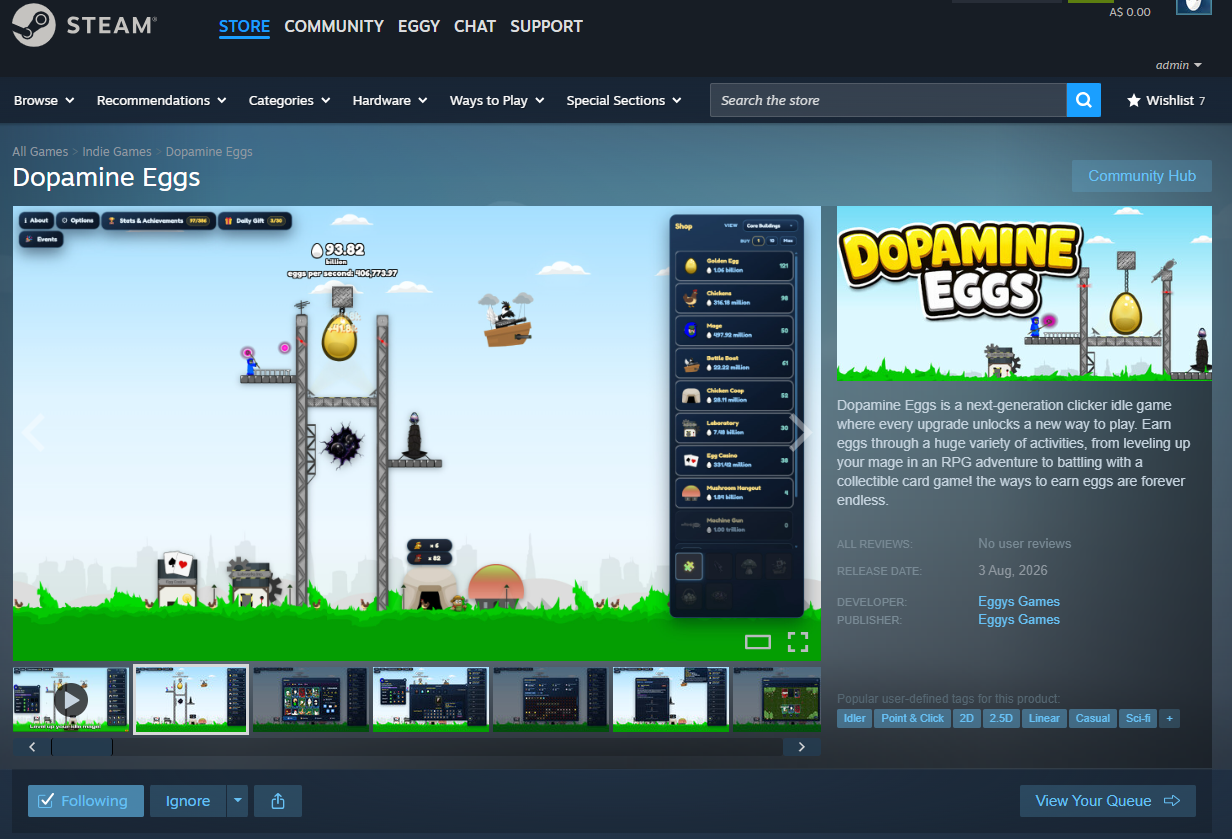Select the 2.5D tag
The width and height of the screenshot is (1232, 839).
[x=1001, y=718]
